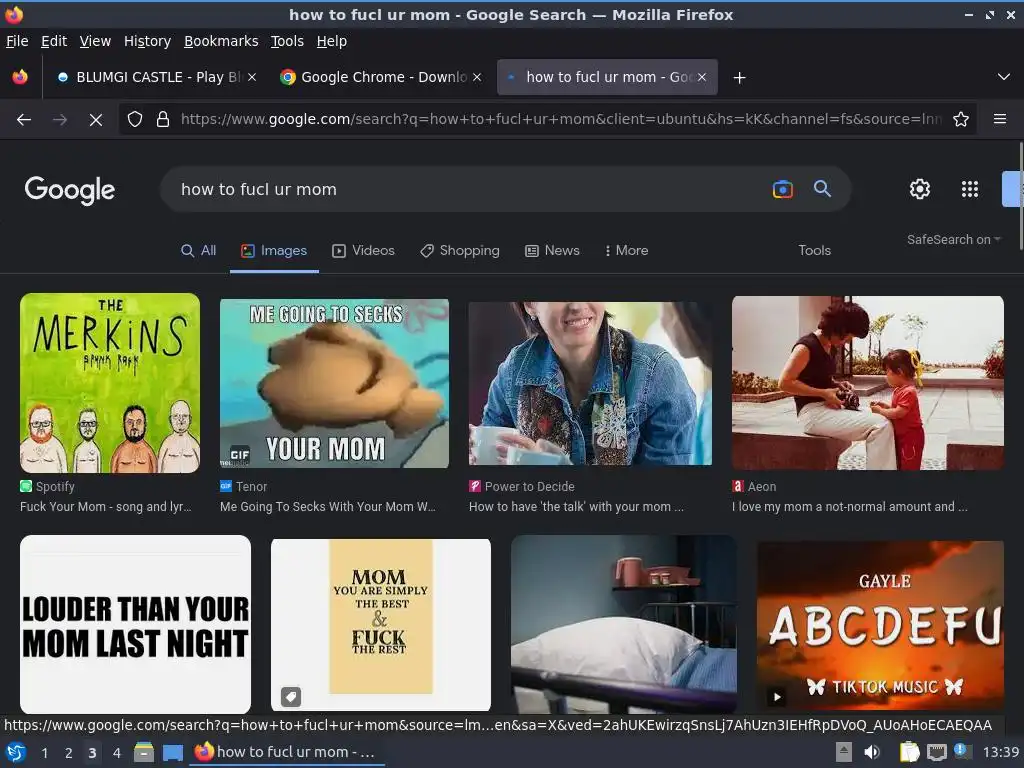Open the Aeon mother and child photo
The image size is (1024, 768).
tap(867, 383)
